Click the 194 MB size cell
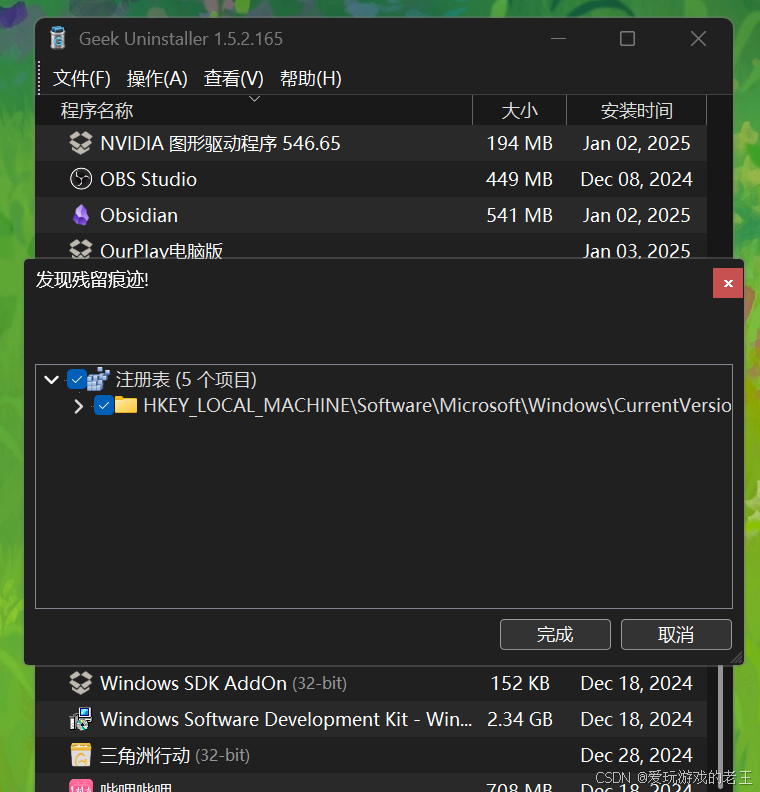The height and width of the screenshot is (792, 760). [x=519, y=143]
